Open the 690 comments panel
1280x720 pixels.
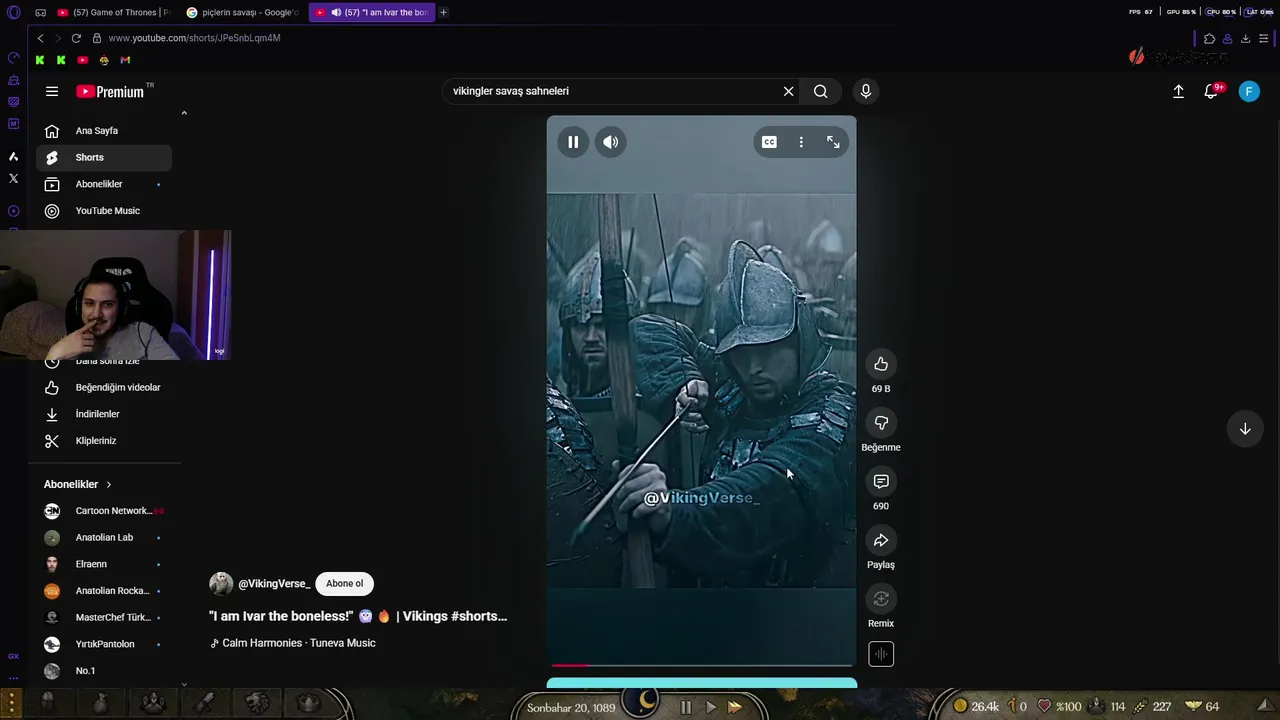point(881,482)
